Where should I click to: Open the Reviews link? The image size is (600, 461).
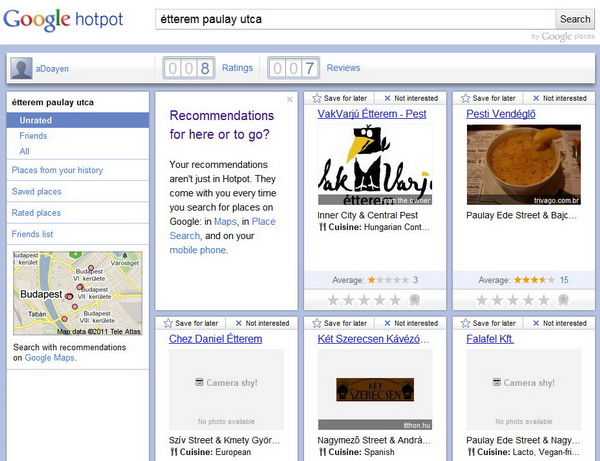[x=343, y=68]
